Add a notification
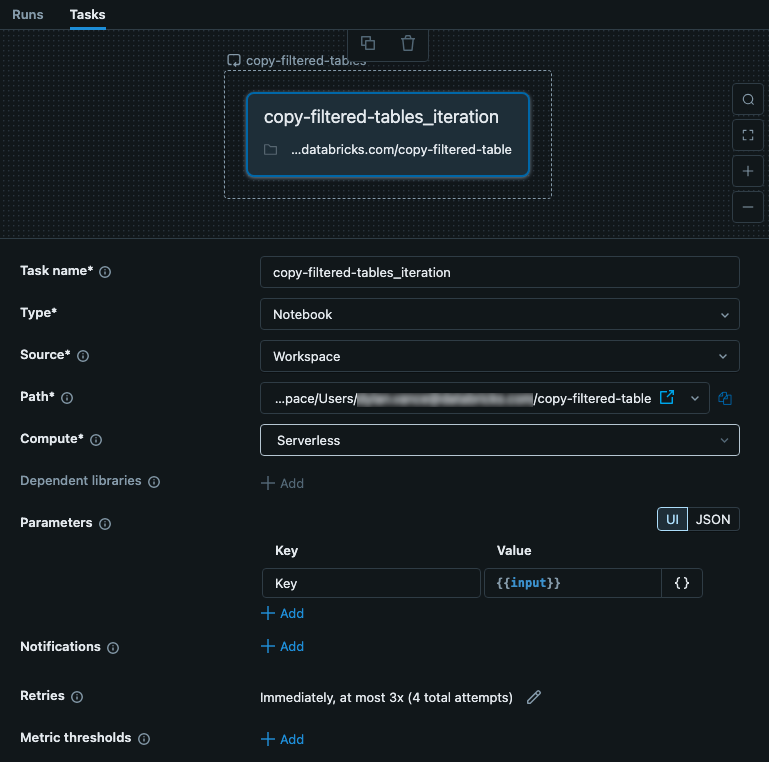This screenshot has width=769, height=762. click(x=282, y=646)
